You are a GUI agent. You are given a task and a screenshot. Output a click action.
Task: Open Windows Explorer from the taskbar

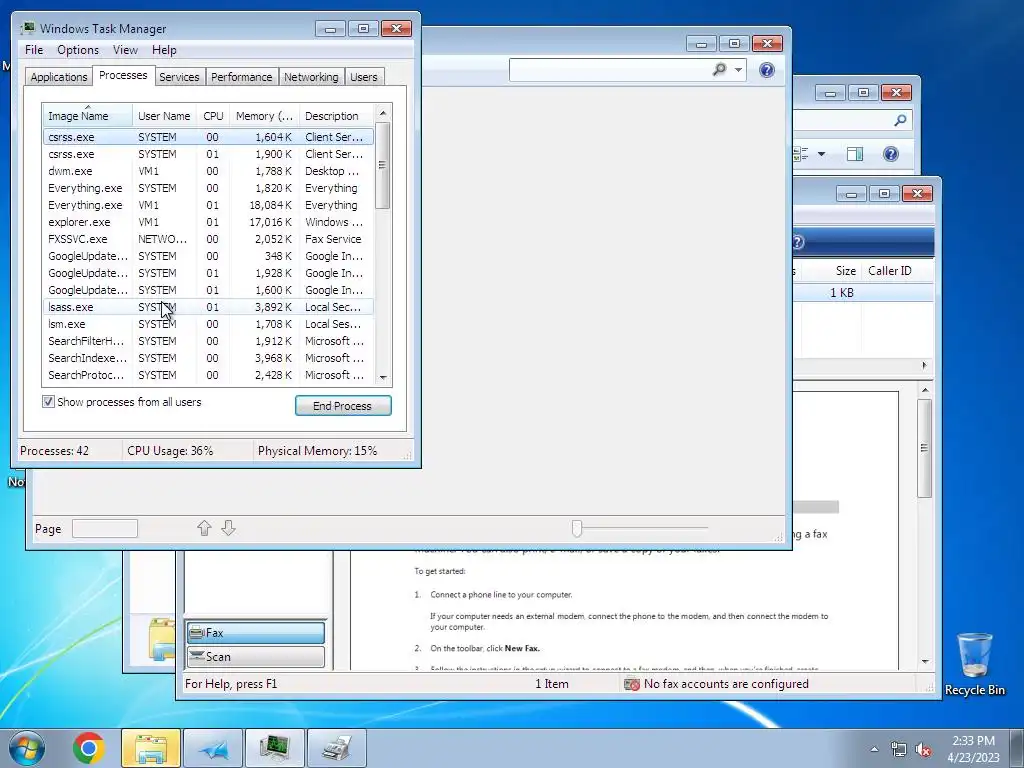[x=151, y=748]
